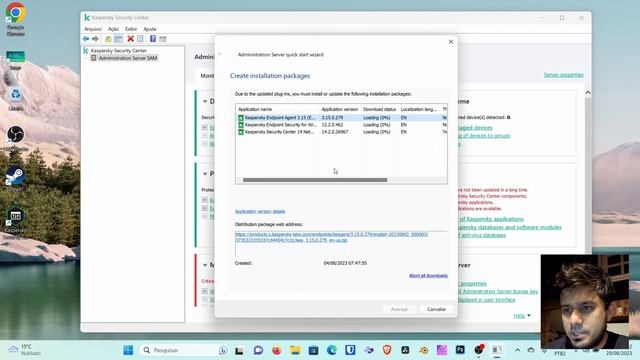Viewport: 640px width, 360px height.
Task: Expand first plus box in Protection section
Action: (x=204, y=200)
